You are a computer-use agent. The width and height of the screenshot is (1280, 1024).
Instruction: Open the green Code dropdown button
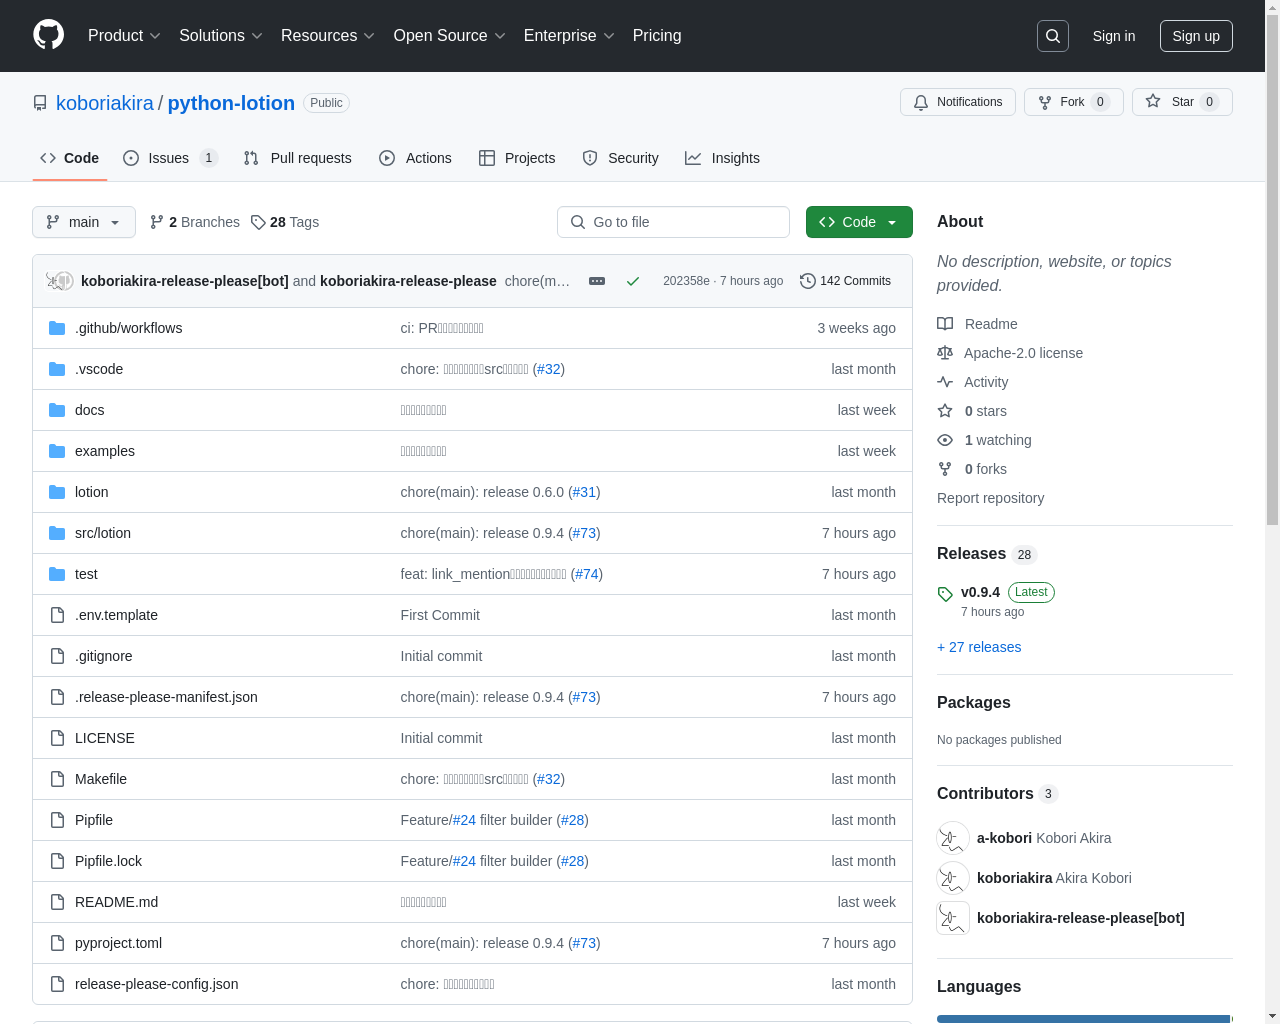click(x=859, y=222)
